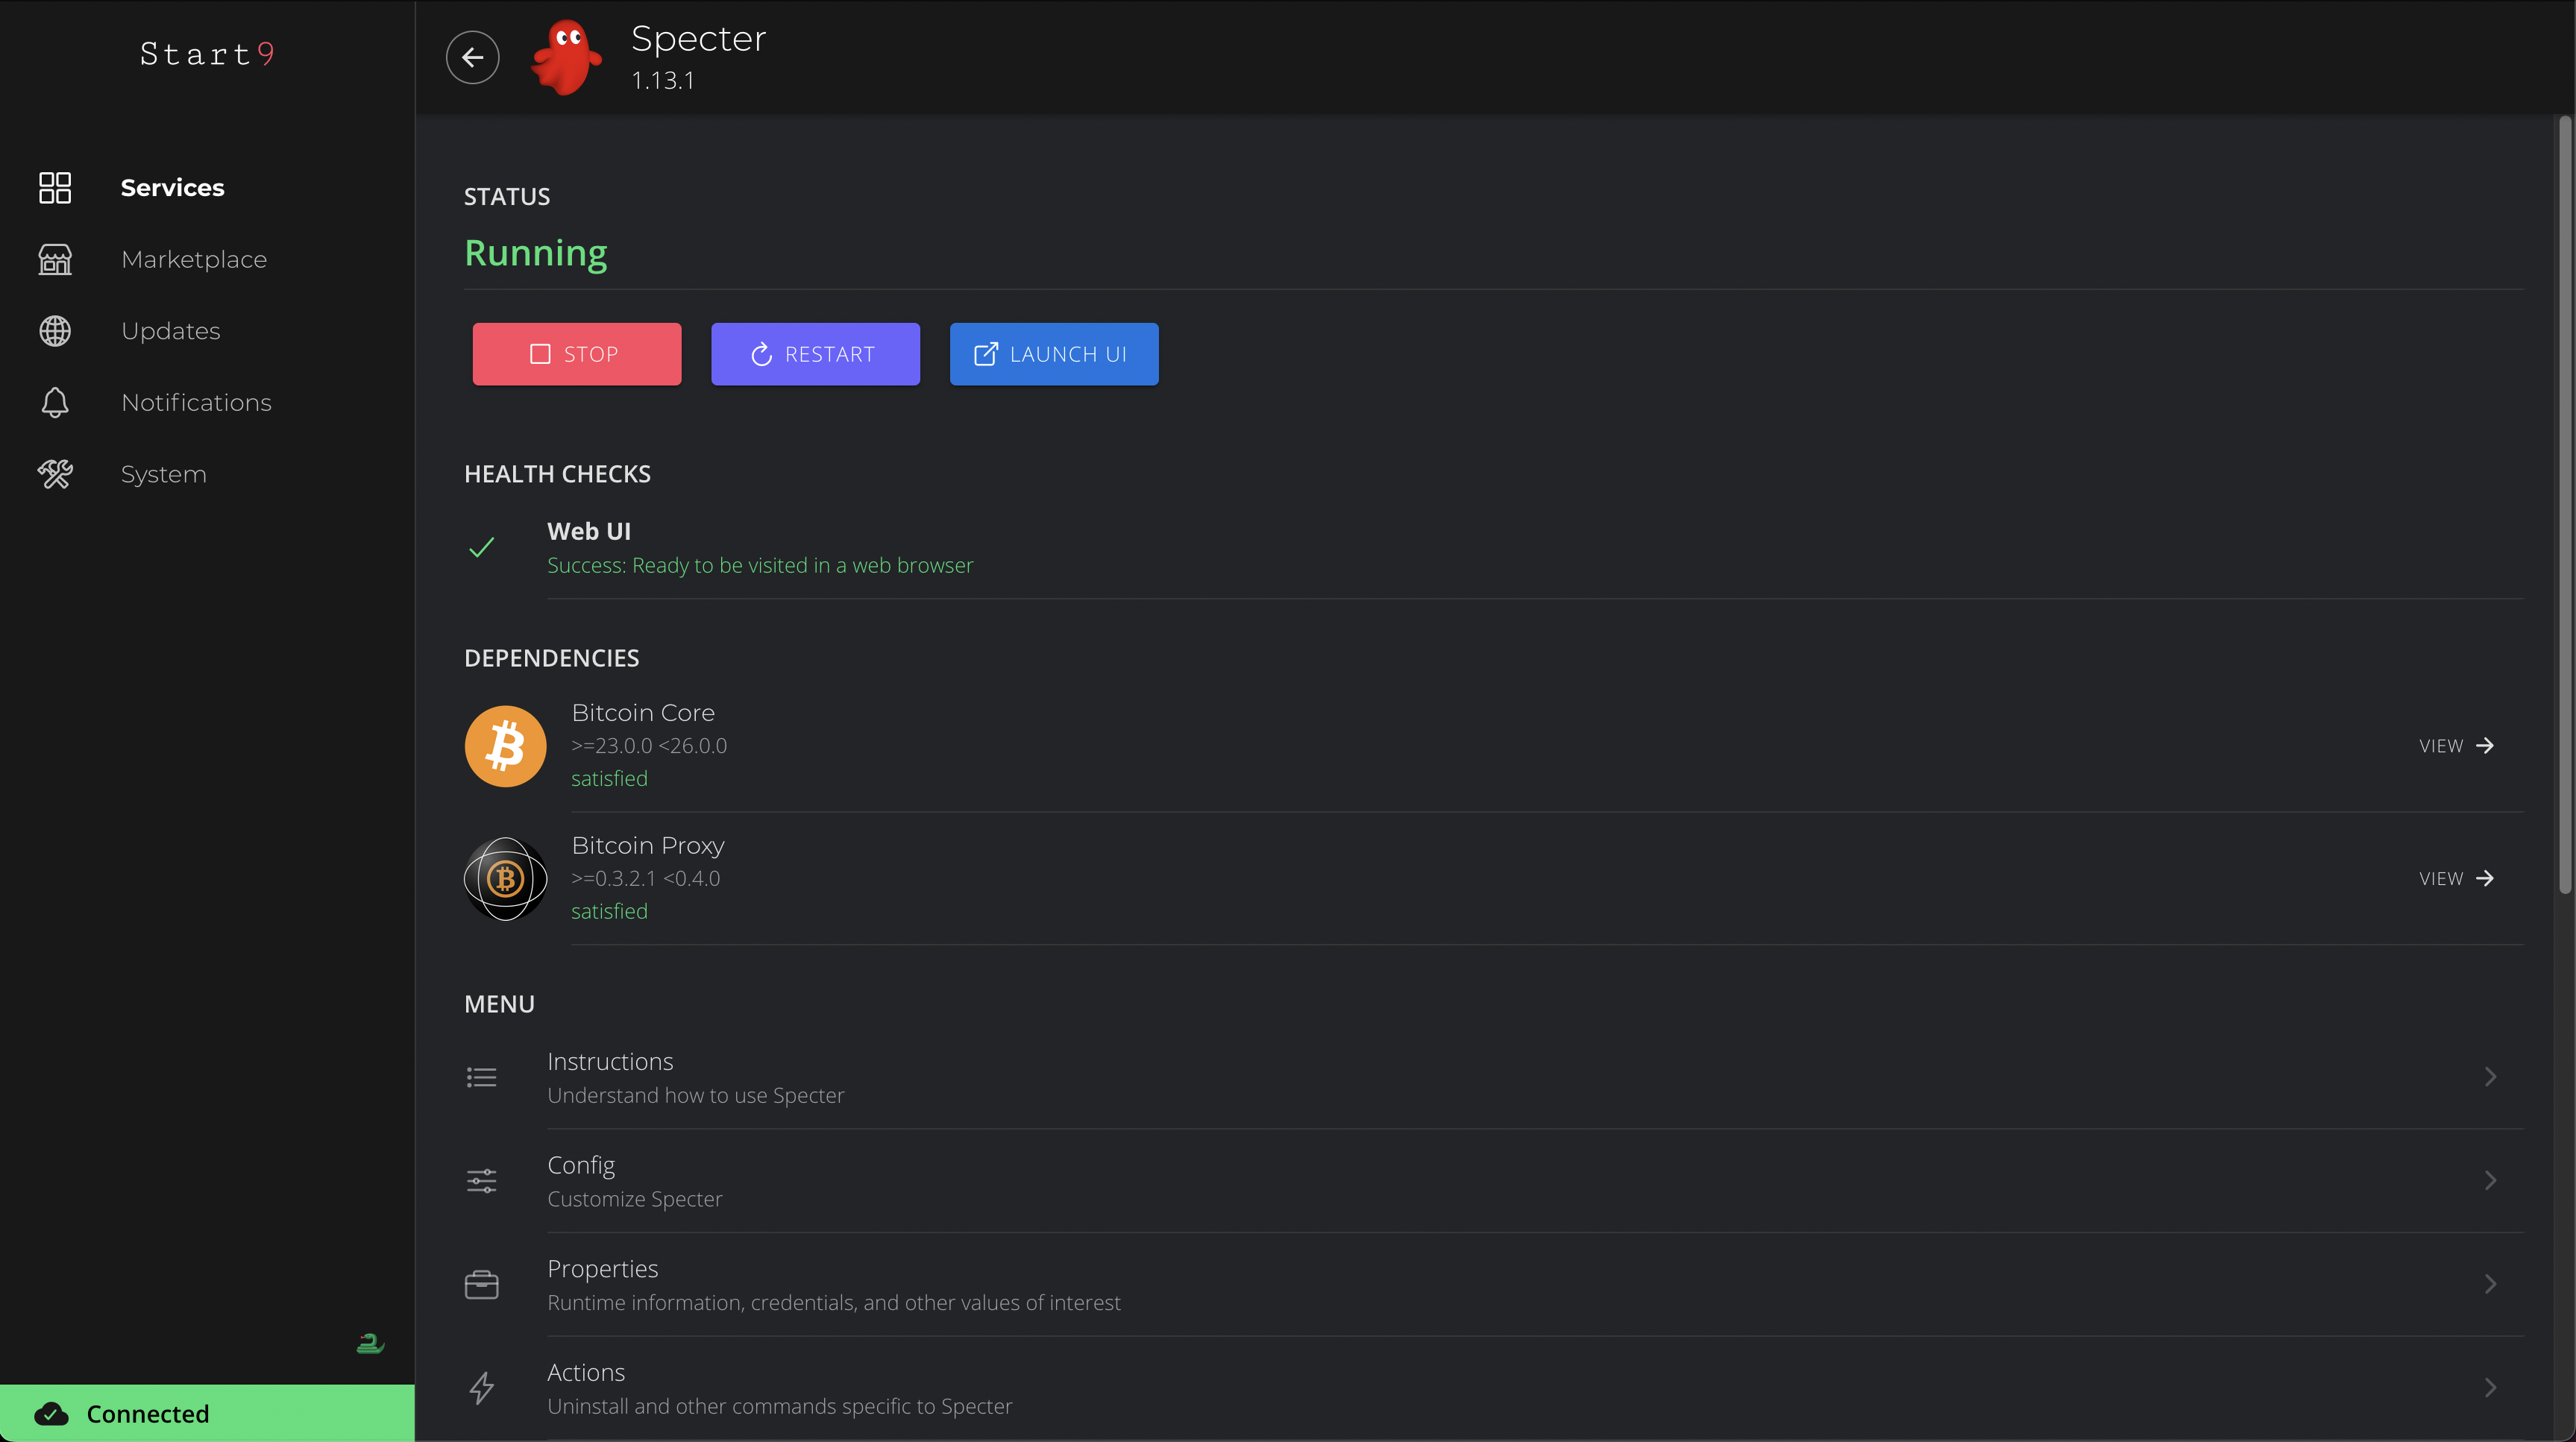This screenshot has height=1442, width=2576.
Task: Expand the Properties row chevron
Action: click(x=2490, y=1284)
